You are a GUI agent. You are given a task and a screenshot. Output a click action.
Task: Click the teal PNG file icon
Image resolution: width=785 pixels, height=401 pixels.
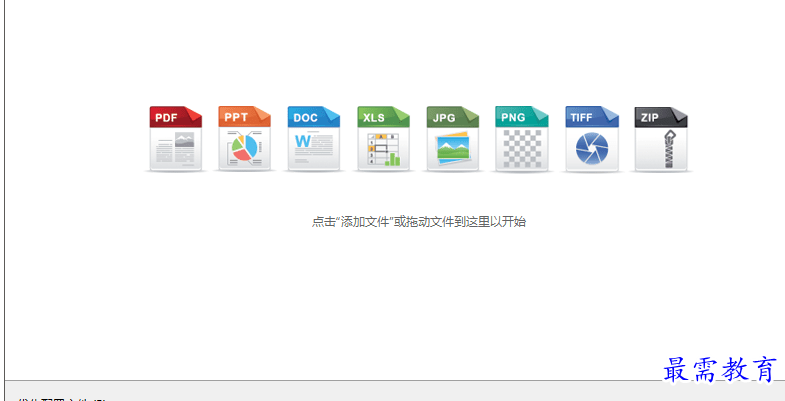click(x=522, y=138)
